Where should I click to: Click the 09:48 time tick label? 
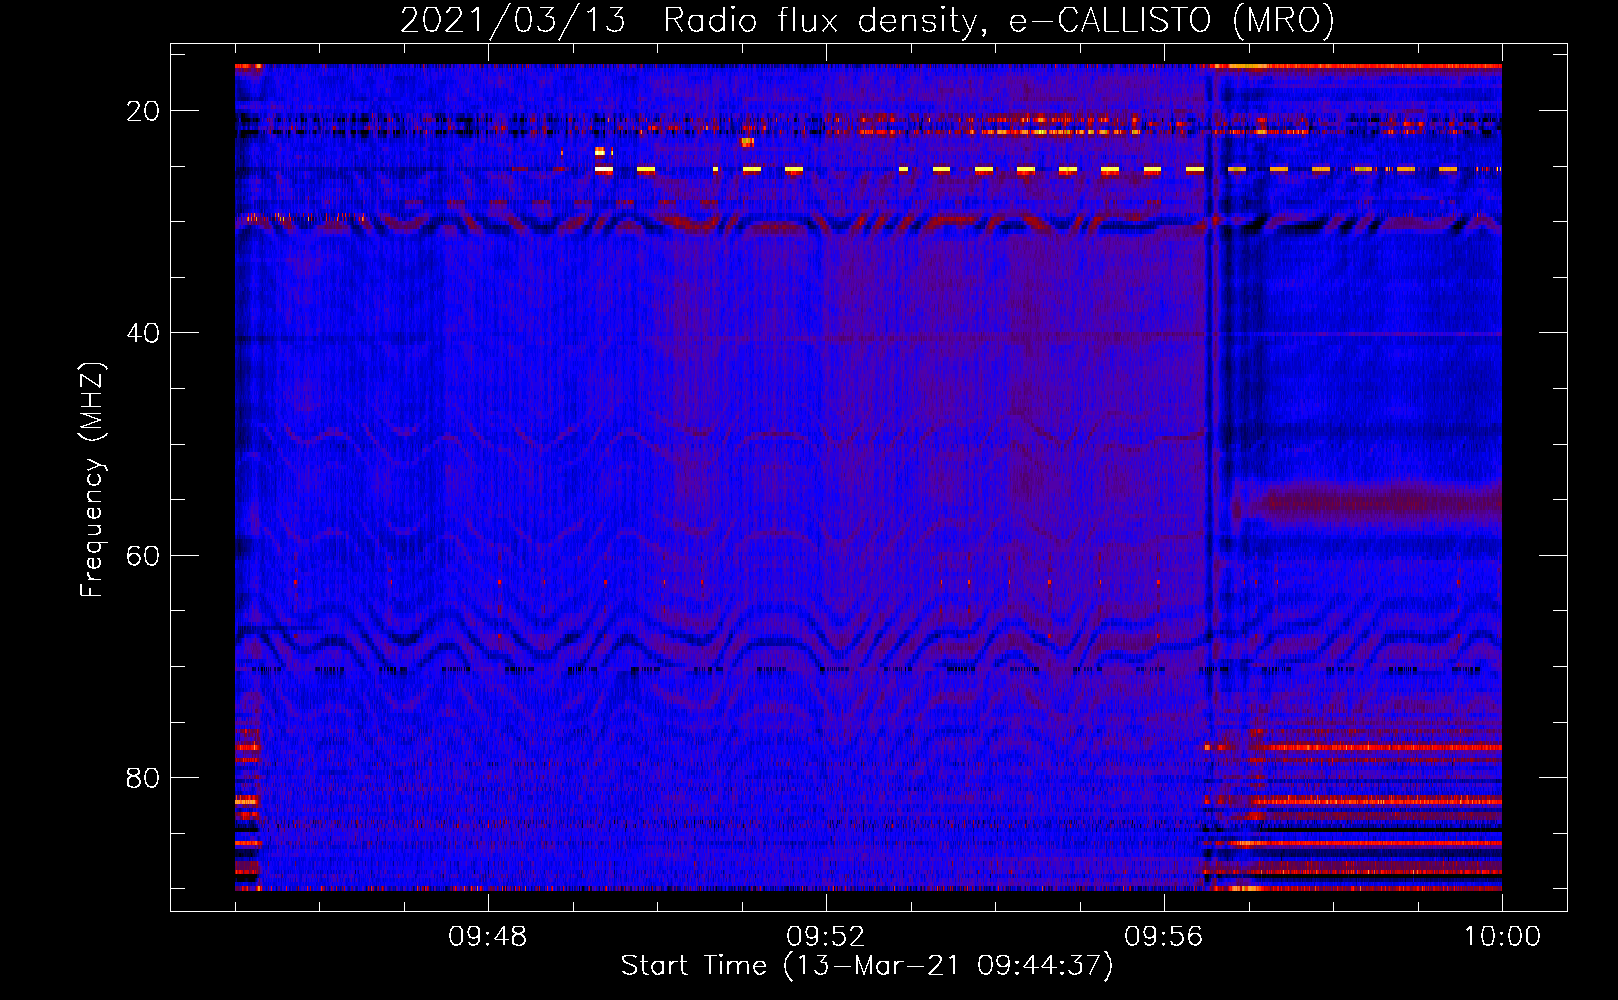coord(488,937)
